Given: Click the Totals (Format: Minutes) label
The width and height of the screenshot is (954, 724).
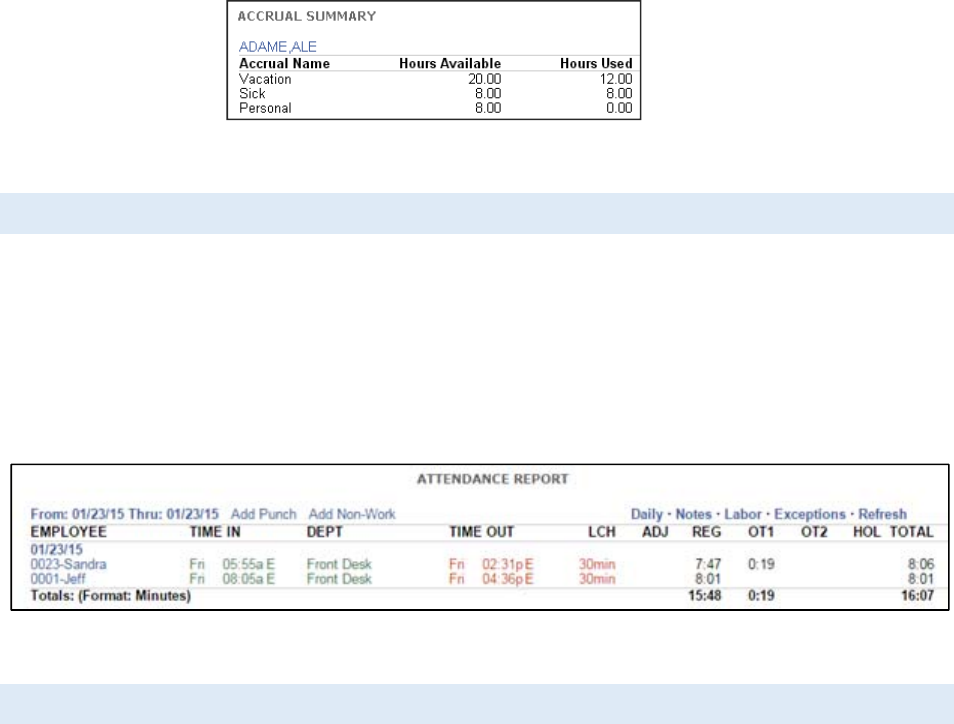Looking at the screenshot, I should (111, 596).
